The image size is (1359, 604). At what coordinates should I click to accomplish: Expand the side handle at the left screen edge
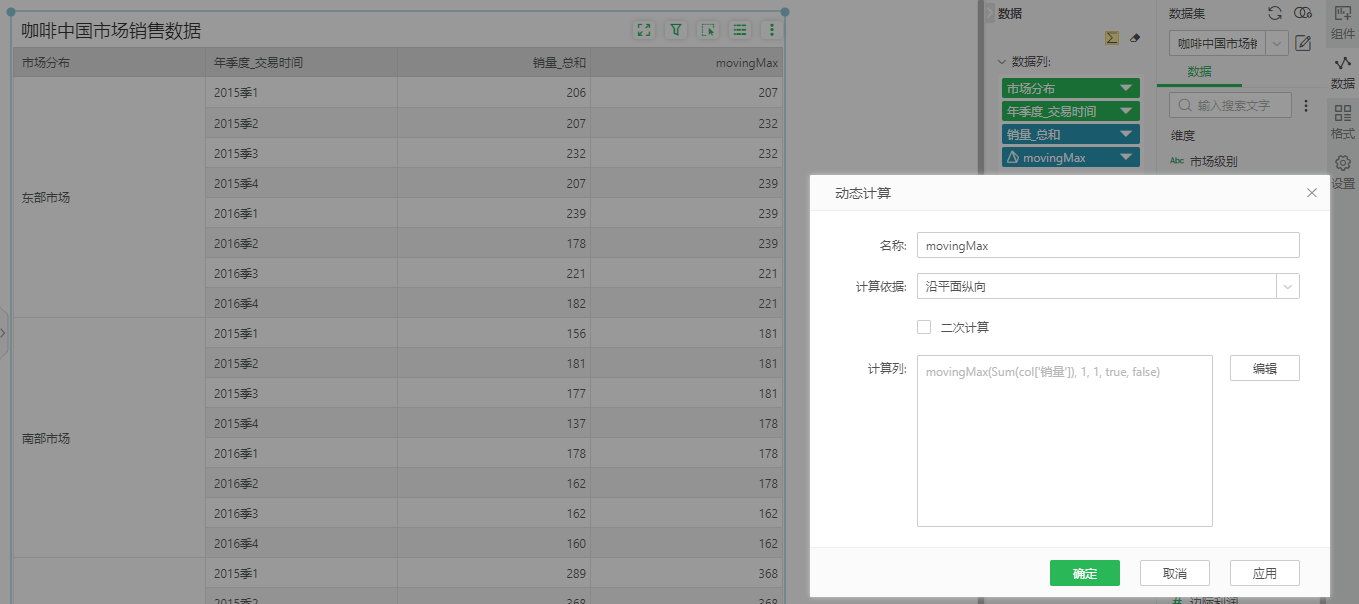[3, 331]
